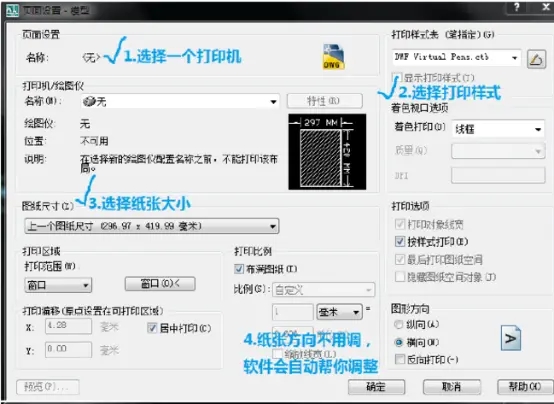554x404 pixels.
Task: Click the AutoCAD title bar app icon
Action: click(x=12, y=11)
